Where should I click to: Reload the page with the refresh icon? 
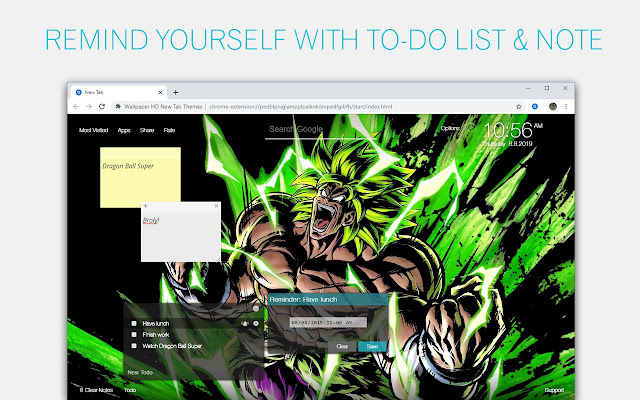(102, 107)
